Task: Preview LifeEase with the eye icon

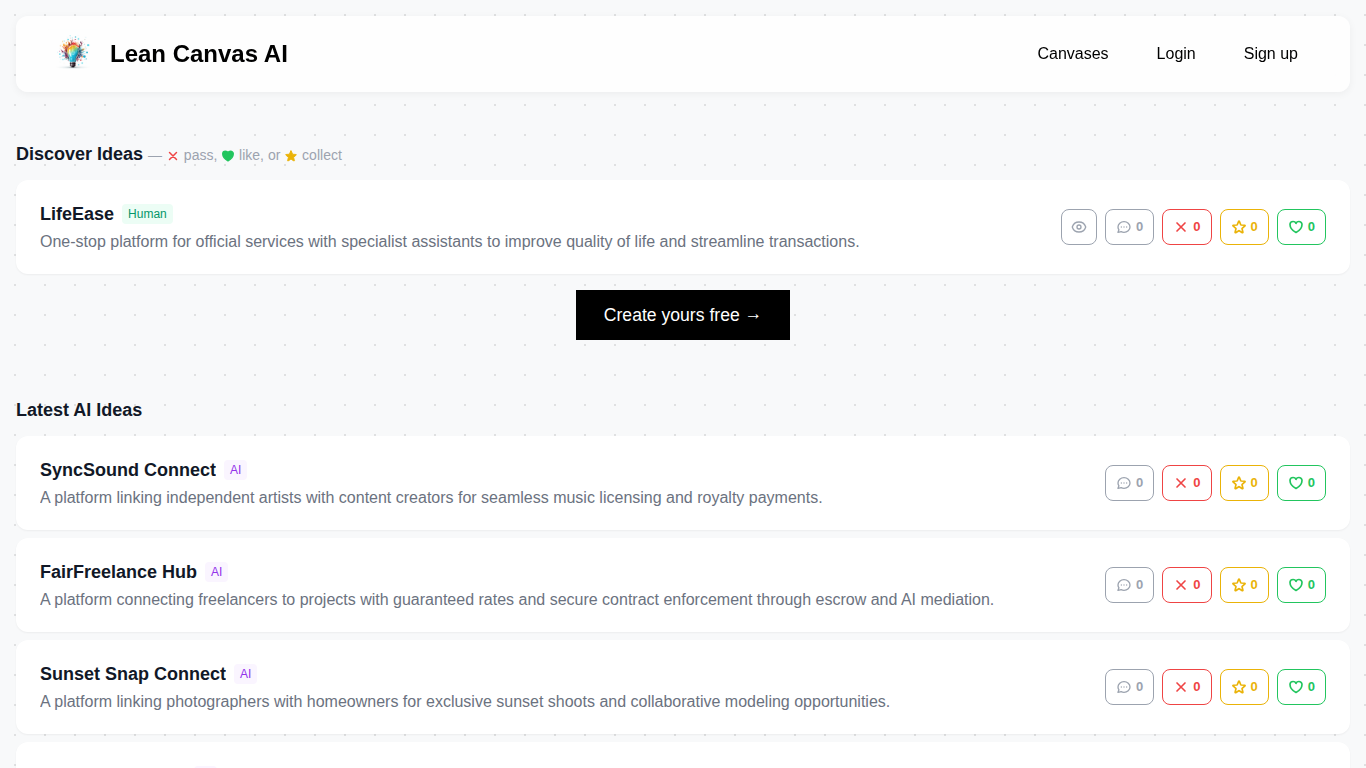Action: coord(1079,227)
